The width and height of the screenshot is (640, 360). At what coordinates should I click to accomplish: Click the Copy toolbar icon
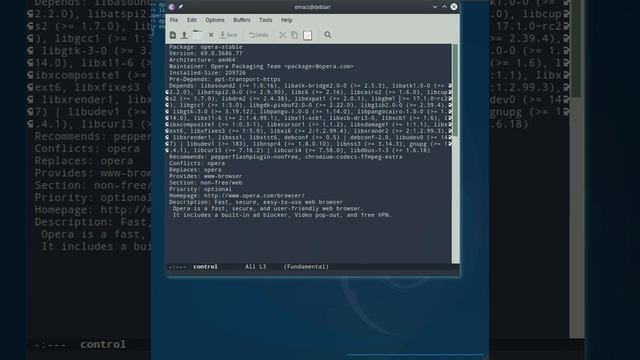pos(294,35)
